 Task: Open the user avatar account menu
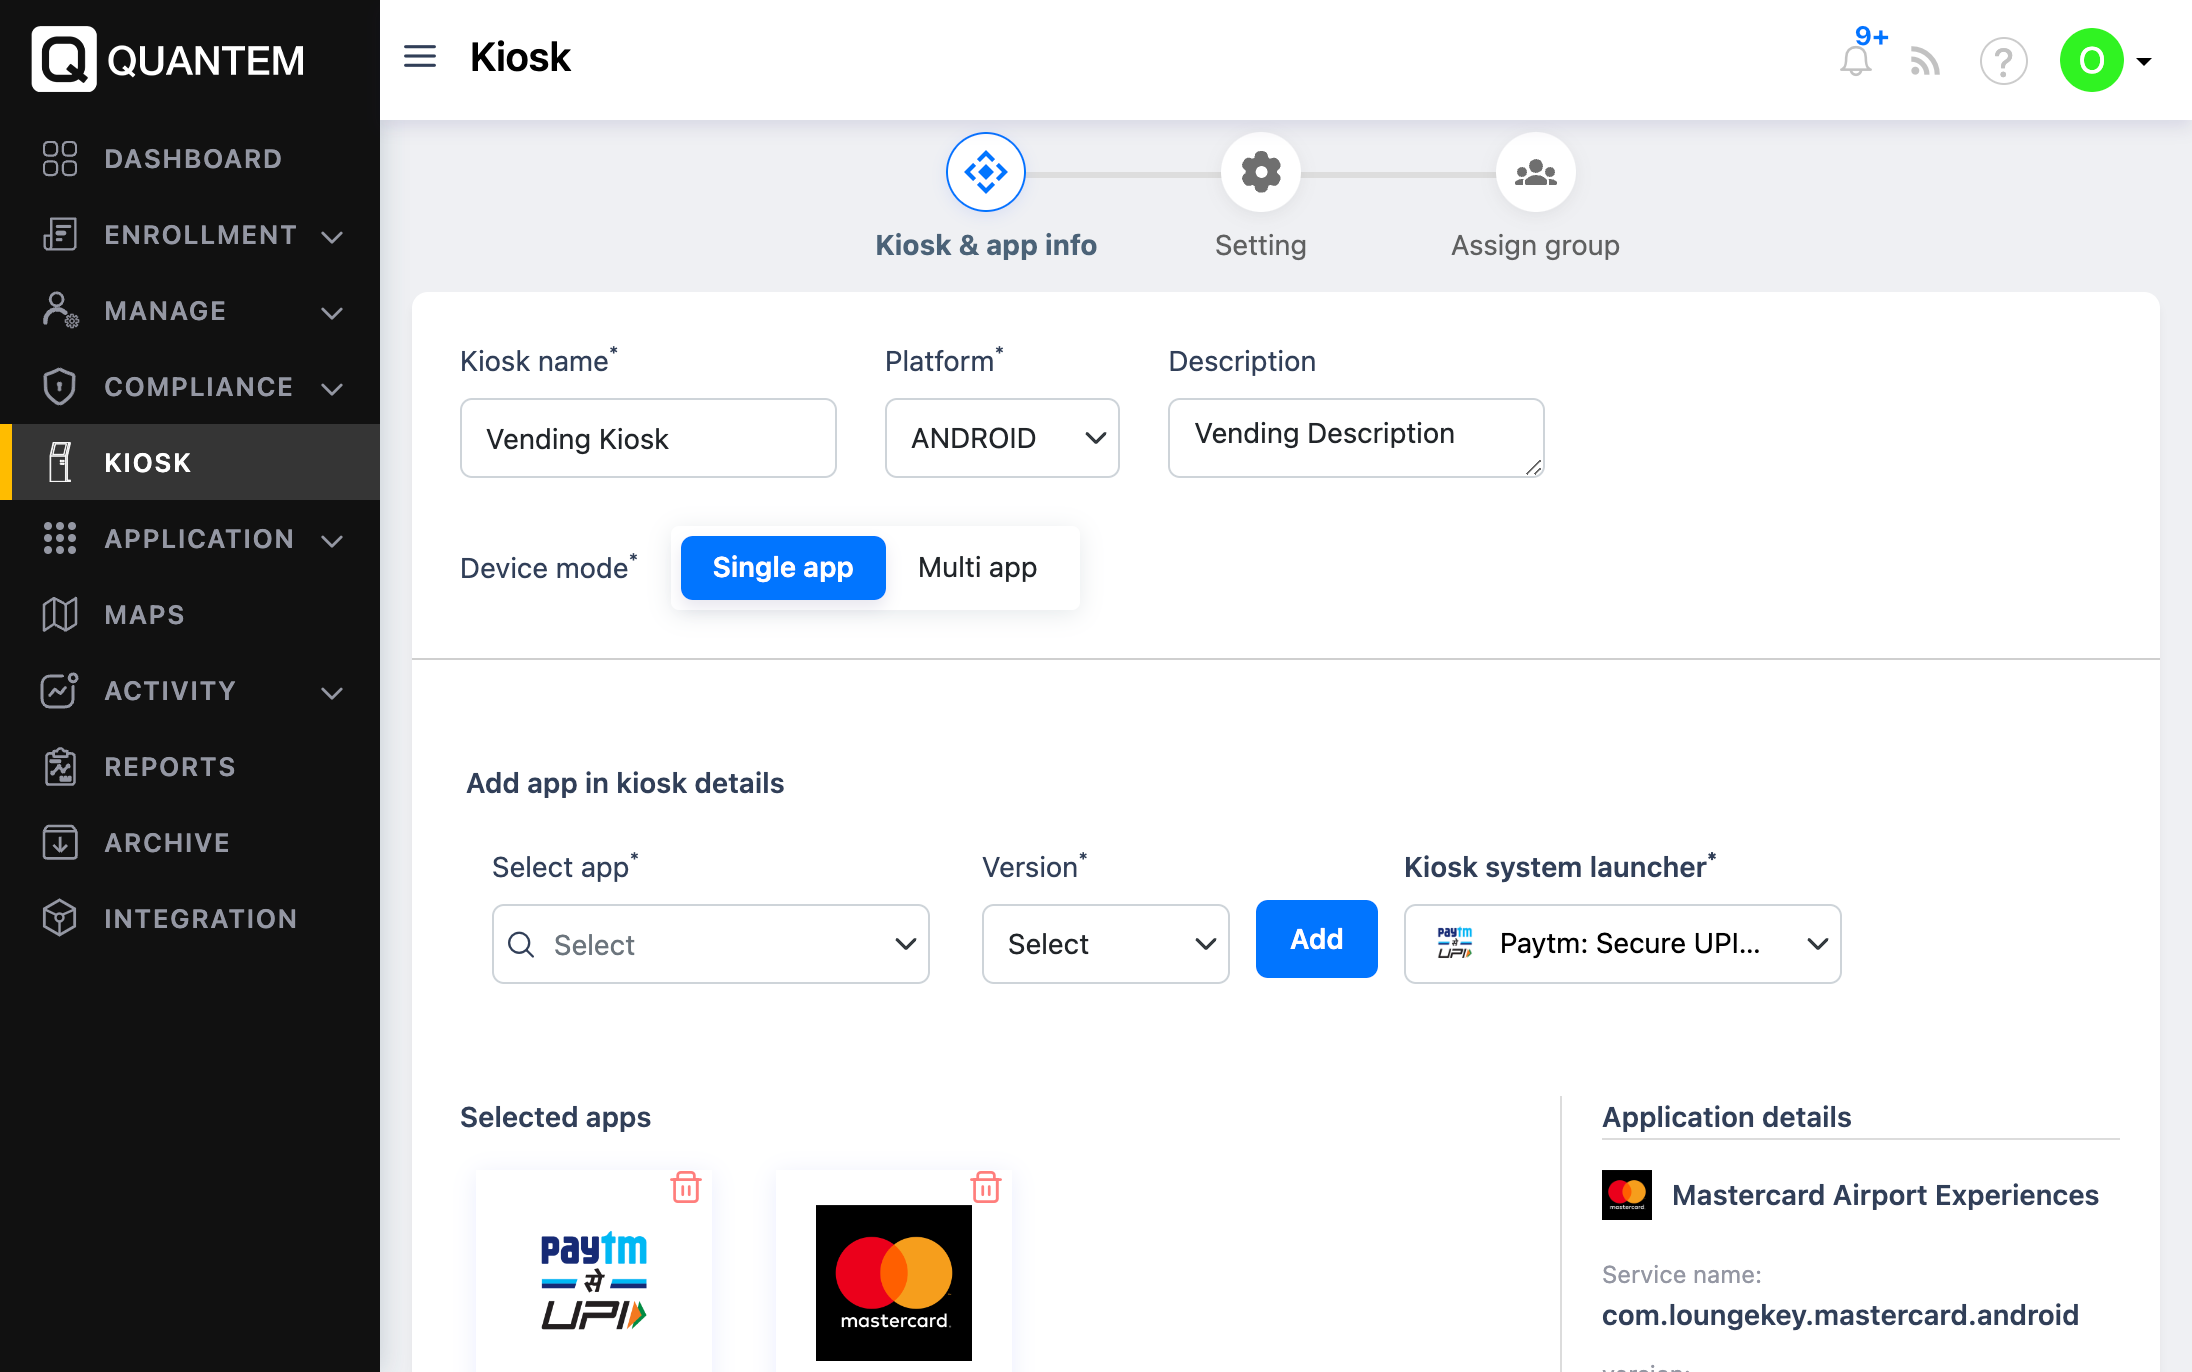[x=2105, y=61]
